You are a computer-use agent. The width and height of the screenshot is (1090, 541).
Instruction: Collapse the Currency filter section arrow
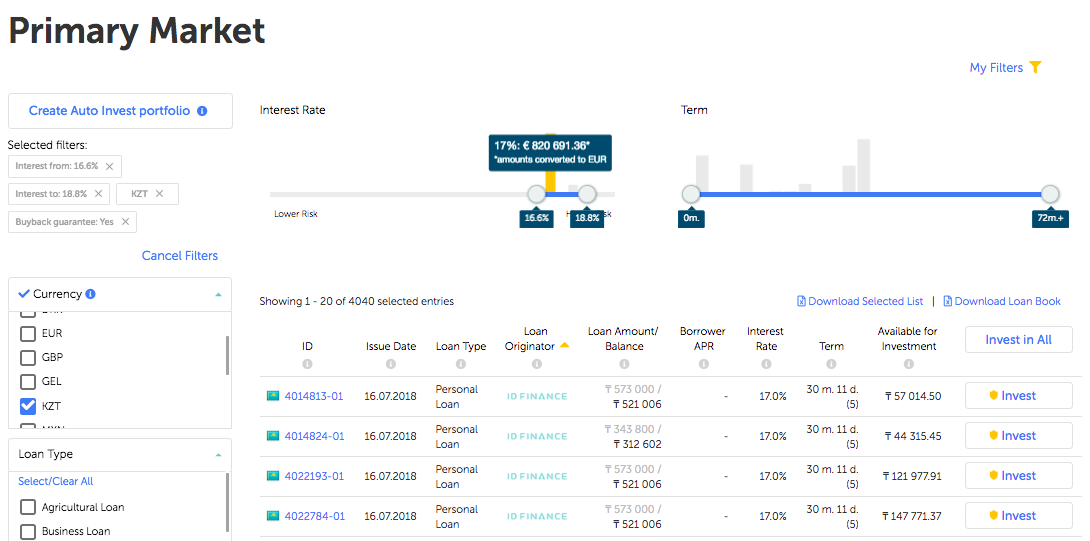218,294
